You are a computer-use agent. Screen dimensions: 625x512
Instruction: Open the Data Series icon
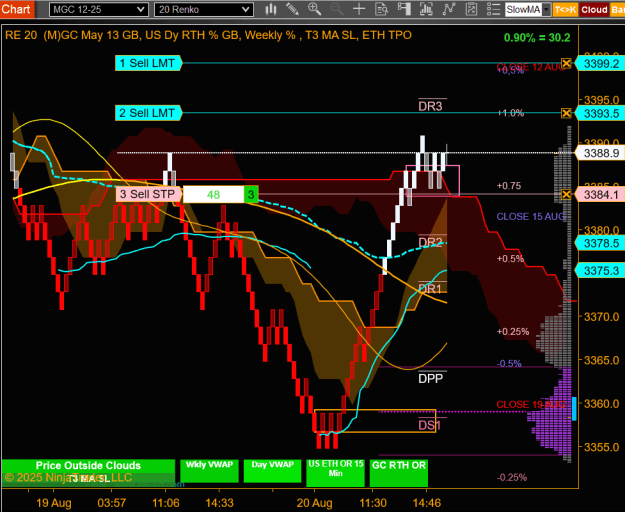pyautogui.click(x=426, y=9)
